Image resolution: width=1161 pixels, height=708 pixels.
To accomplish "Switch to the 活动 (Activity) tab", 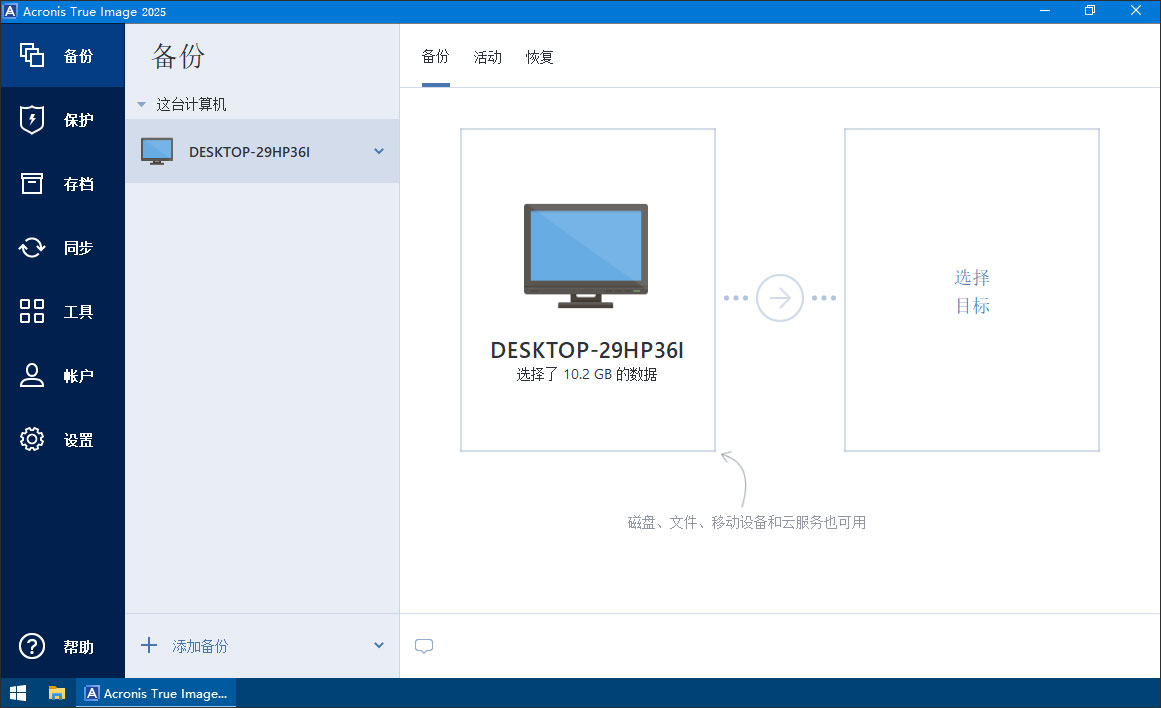I will (488, 57).
